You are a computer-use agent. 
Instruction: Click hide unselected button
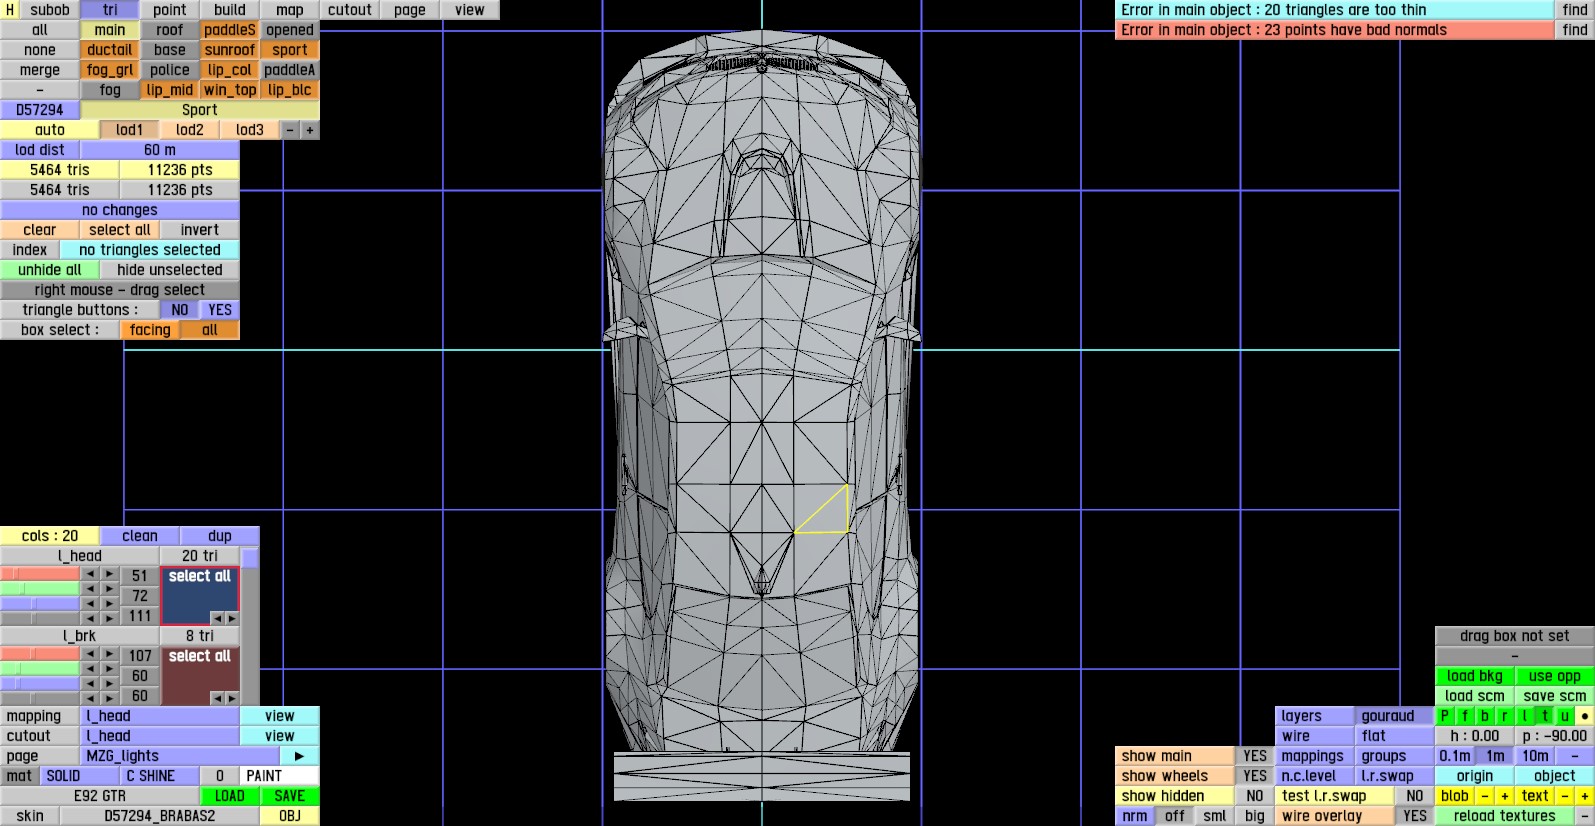[x=170, y=270]
